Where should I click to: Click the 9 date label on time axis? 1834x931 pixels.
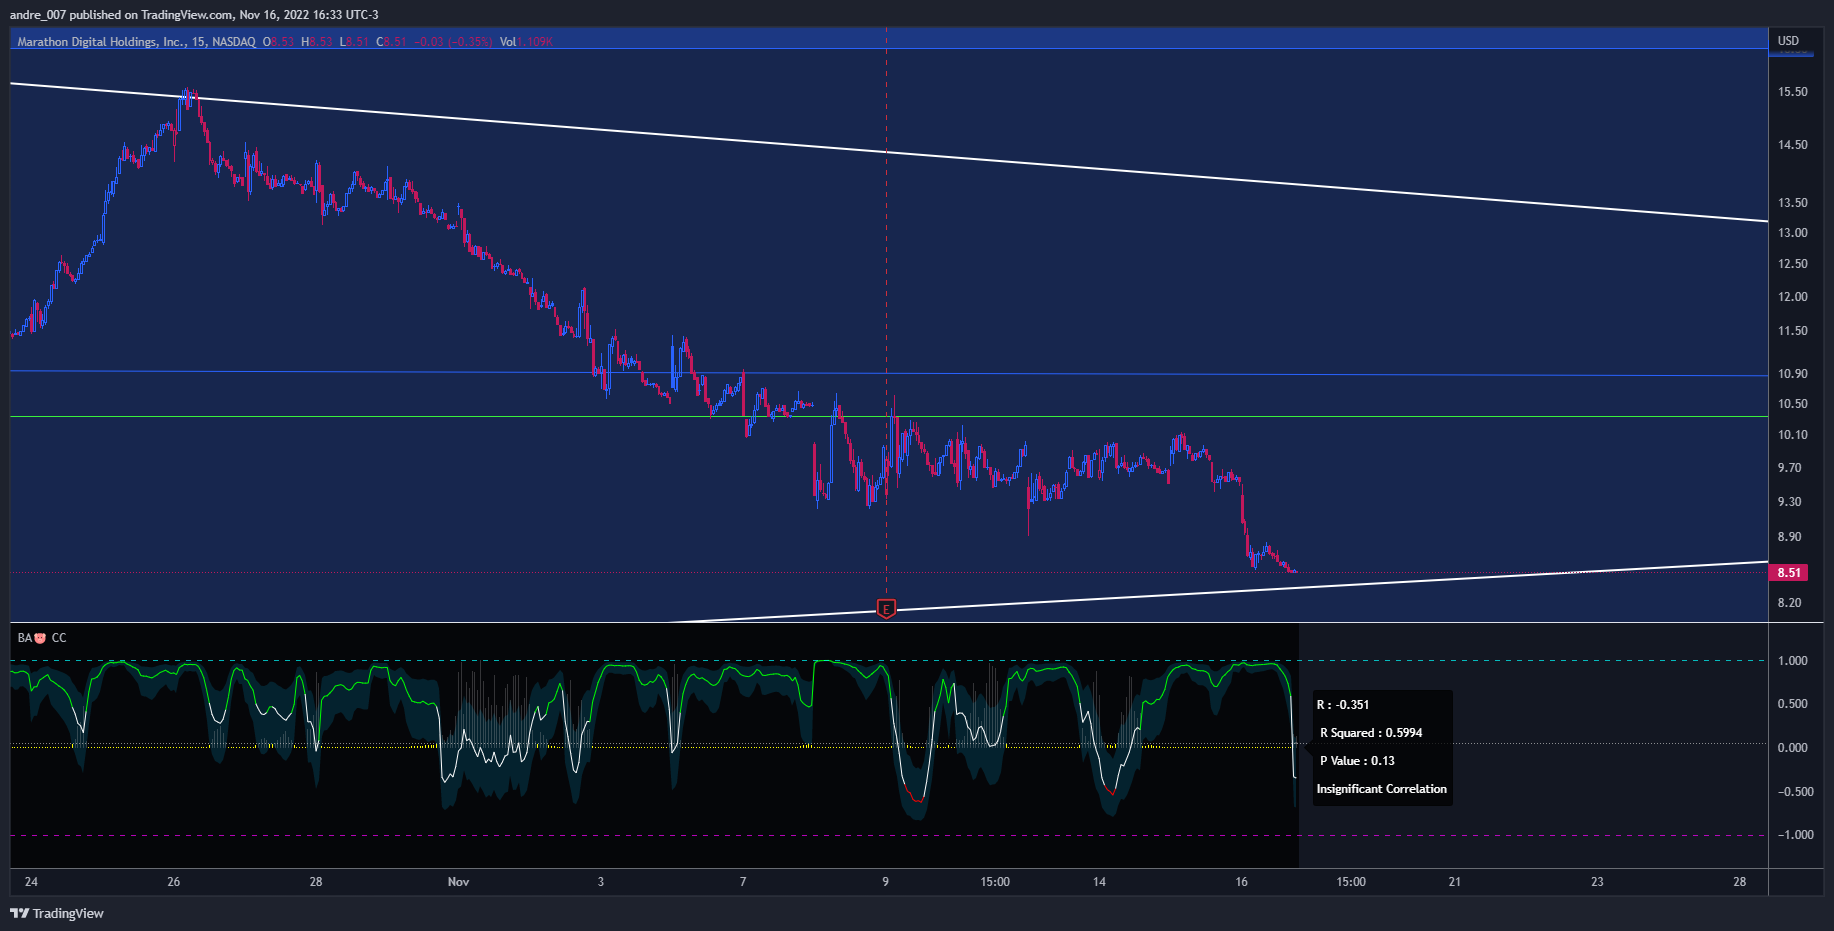click(885, 882)
